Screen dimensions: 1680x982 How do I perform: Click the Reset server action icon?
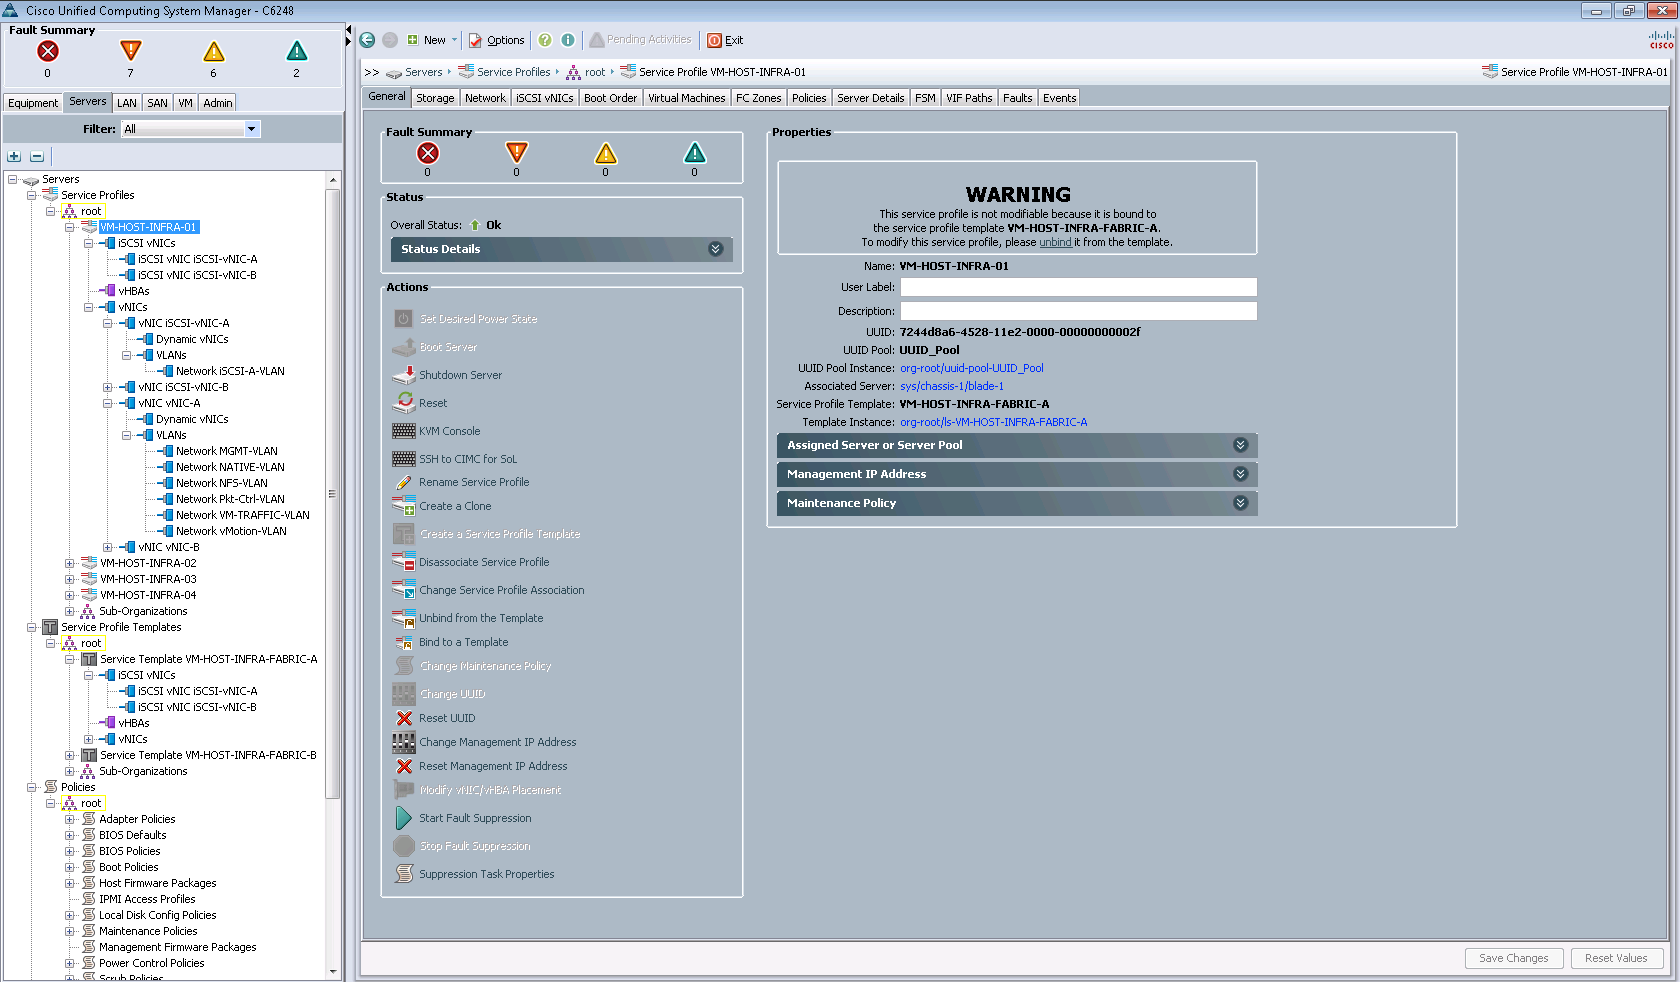404,403
